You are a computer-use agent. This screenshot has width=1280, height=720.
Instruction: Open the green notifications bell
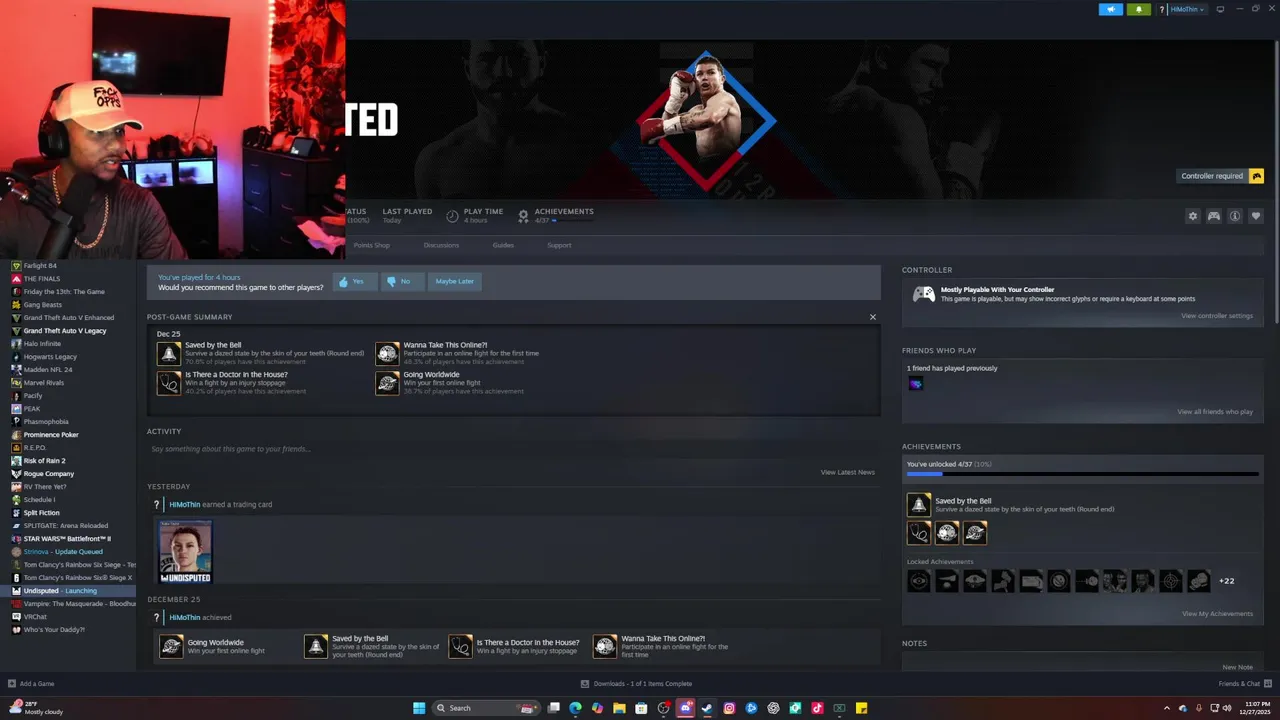point(1138,9)
